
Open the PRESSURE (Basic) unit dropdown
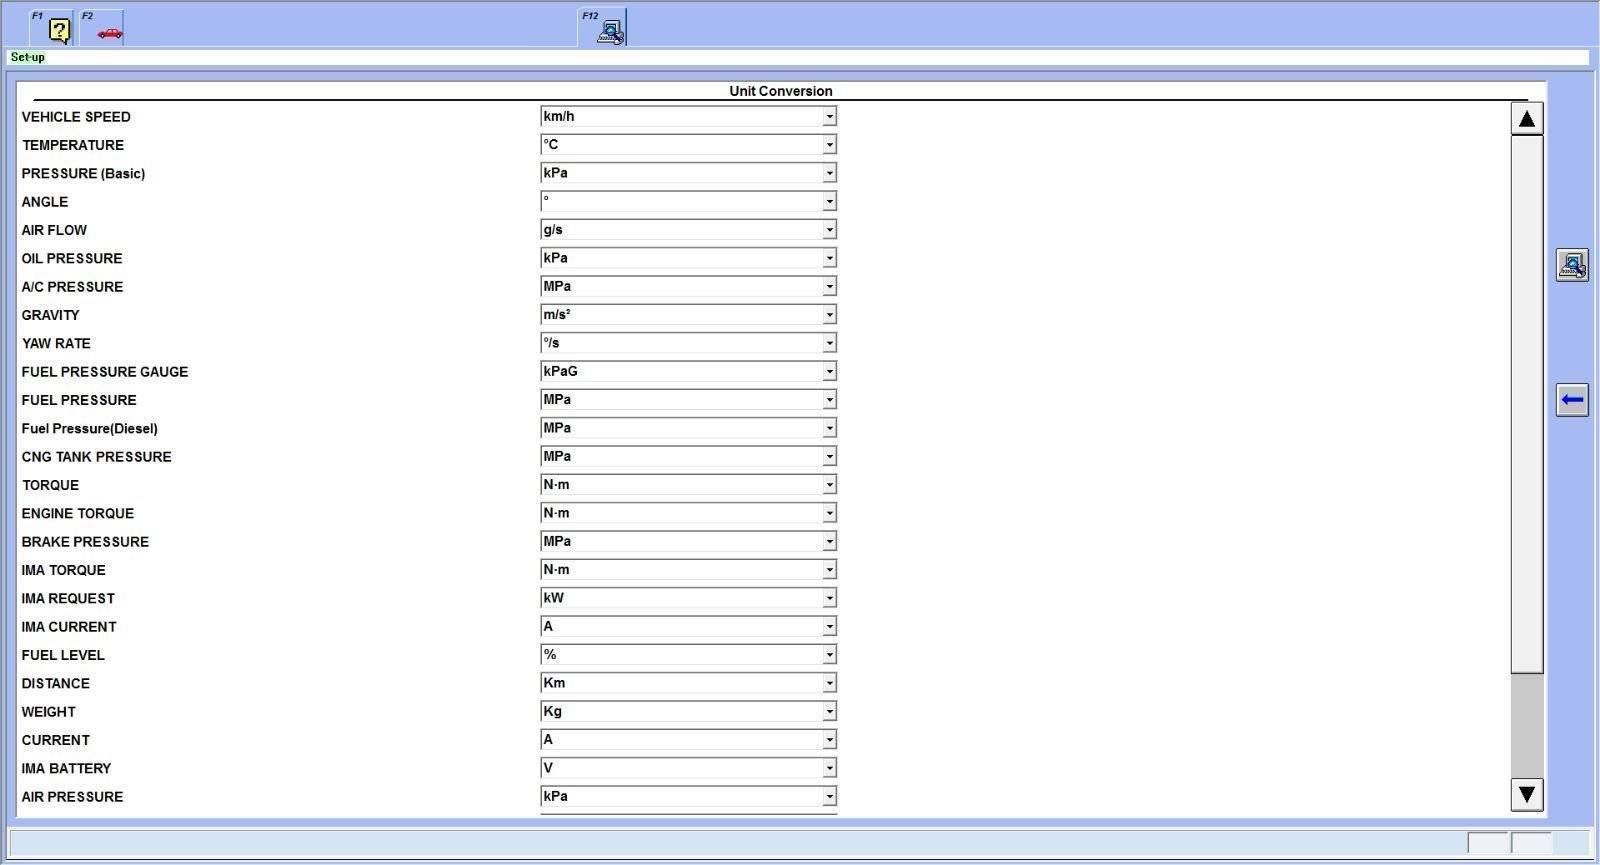(x=688, y=173)
